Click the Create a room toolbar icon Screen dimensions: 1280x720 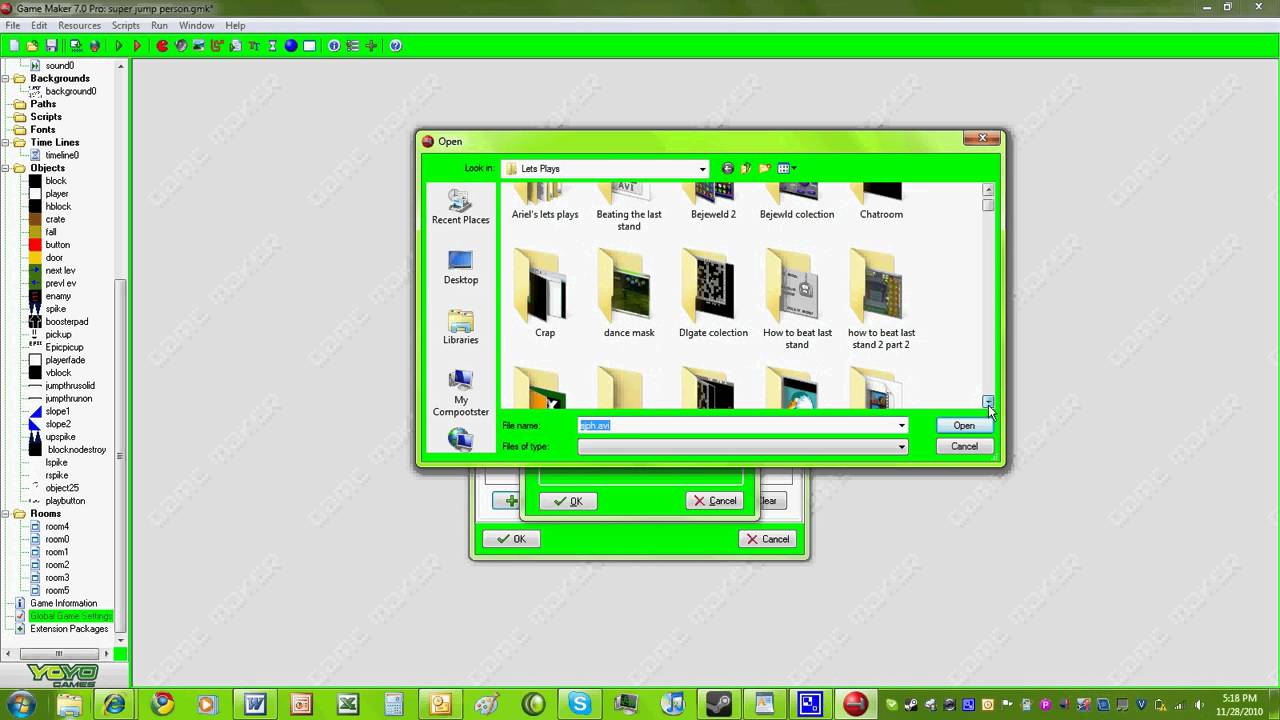point(310,46)
